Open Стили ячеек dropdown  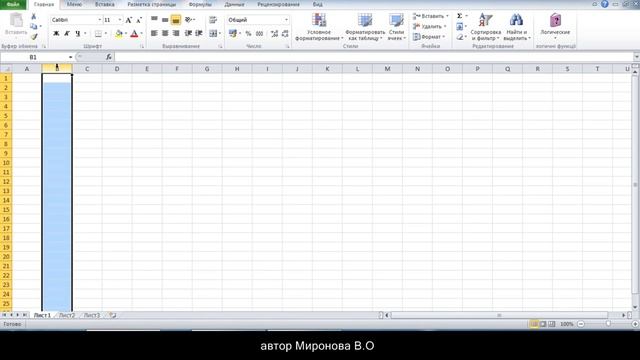[x=396, y=27]
